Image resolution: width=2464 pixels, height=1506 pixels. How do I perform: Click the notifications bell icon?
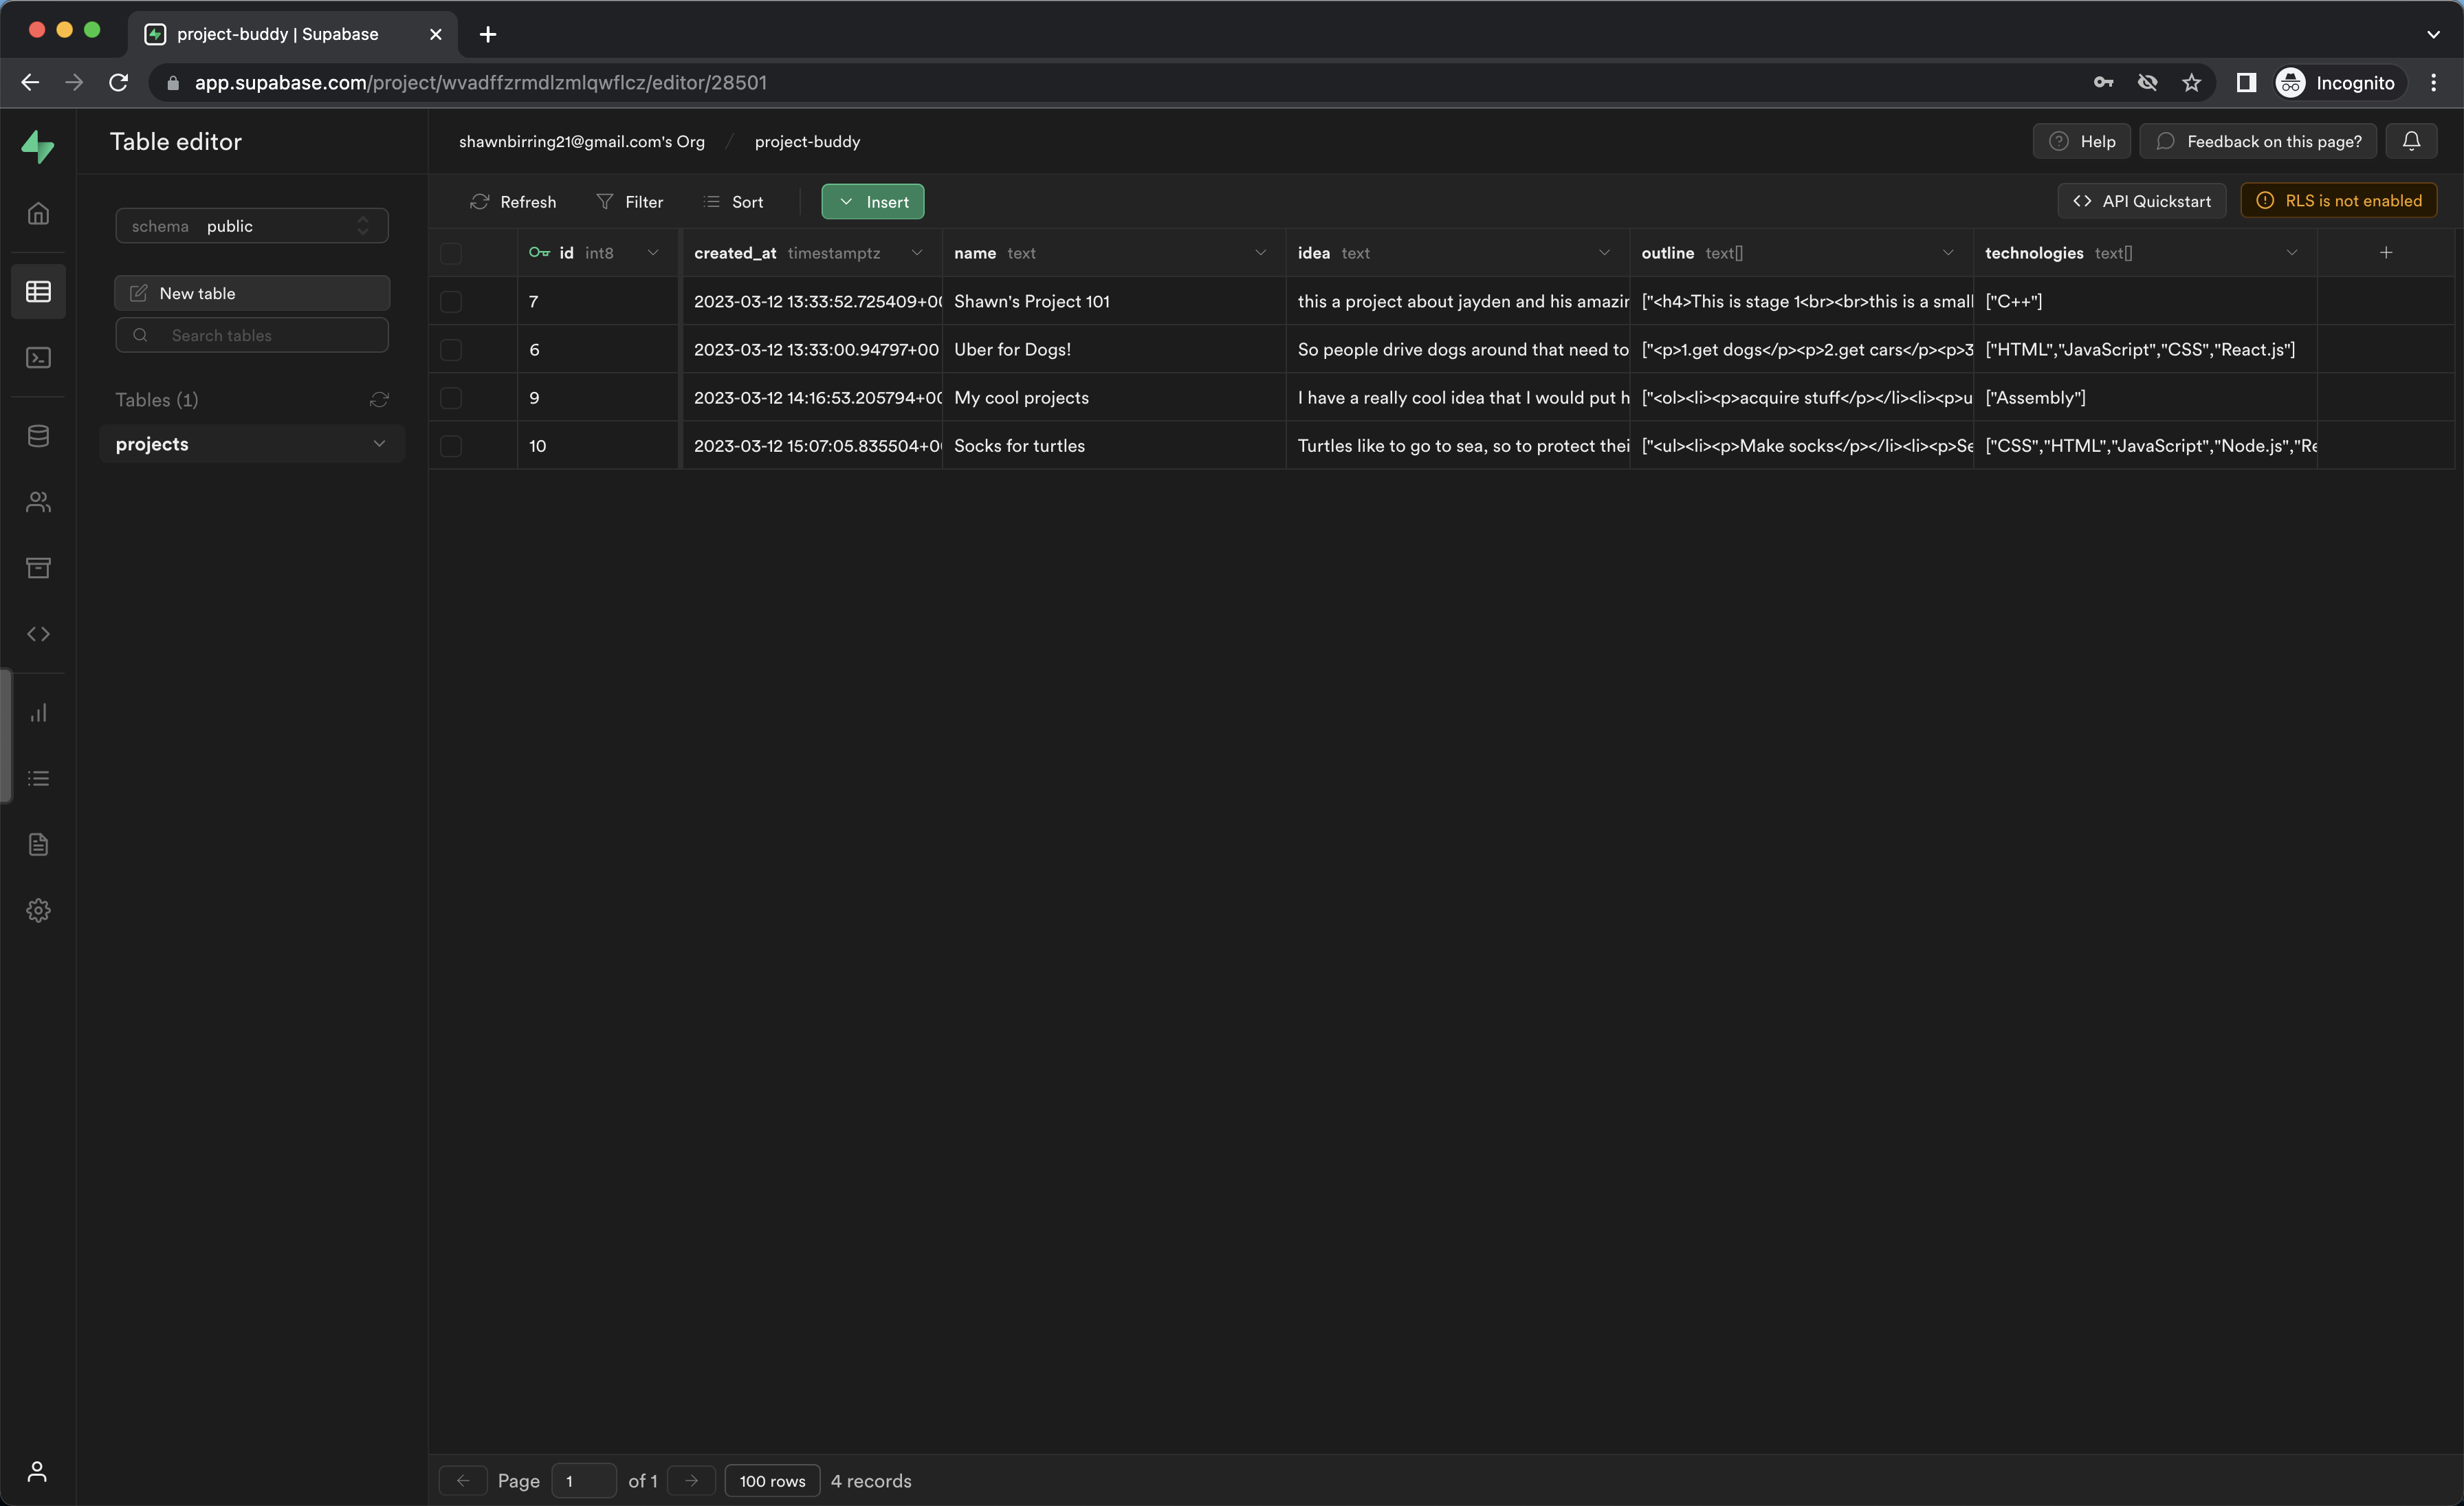click(x=2411, y=141)
